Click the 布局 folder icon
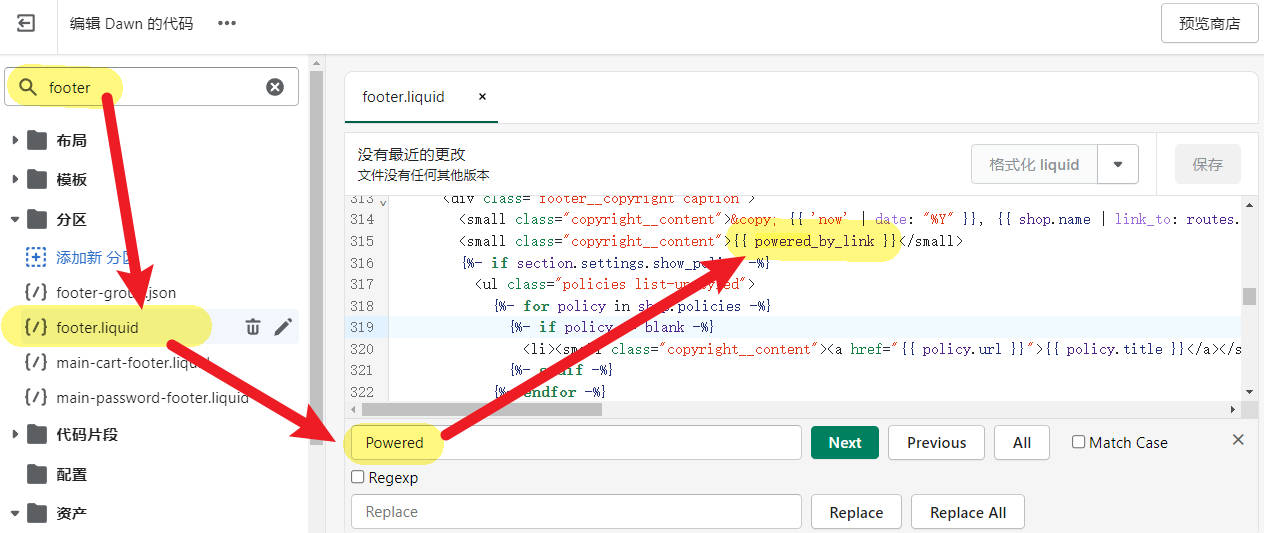The height and width of the screenshot is (533, 1264). (x=37, y=140)
